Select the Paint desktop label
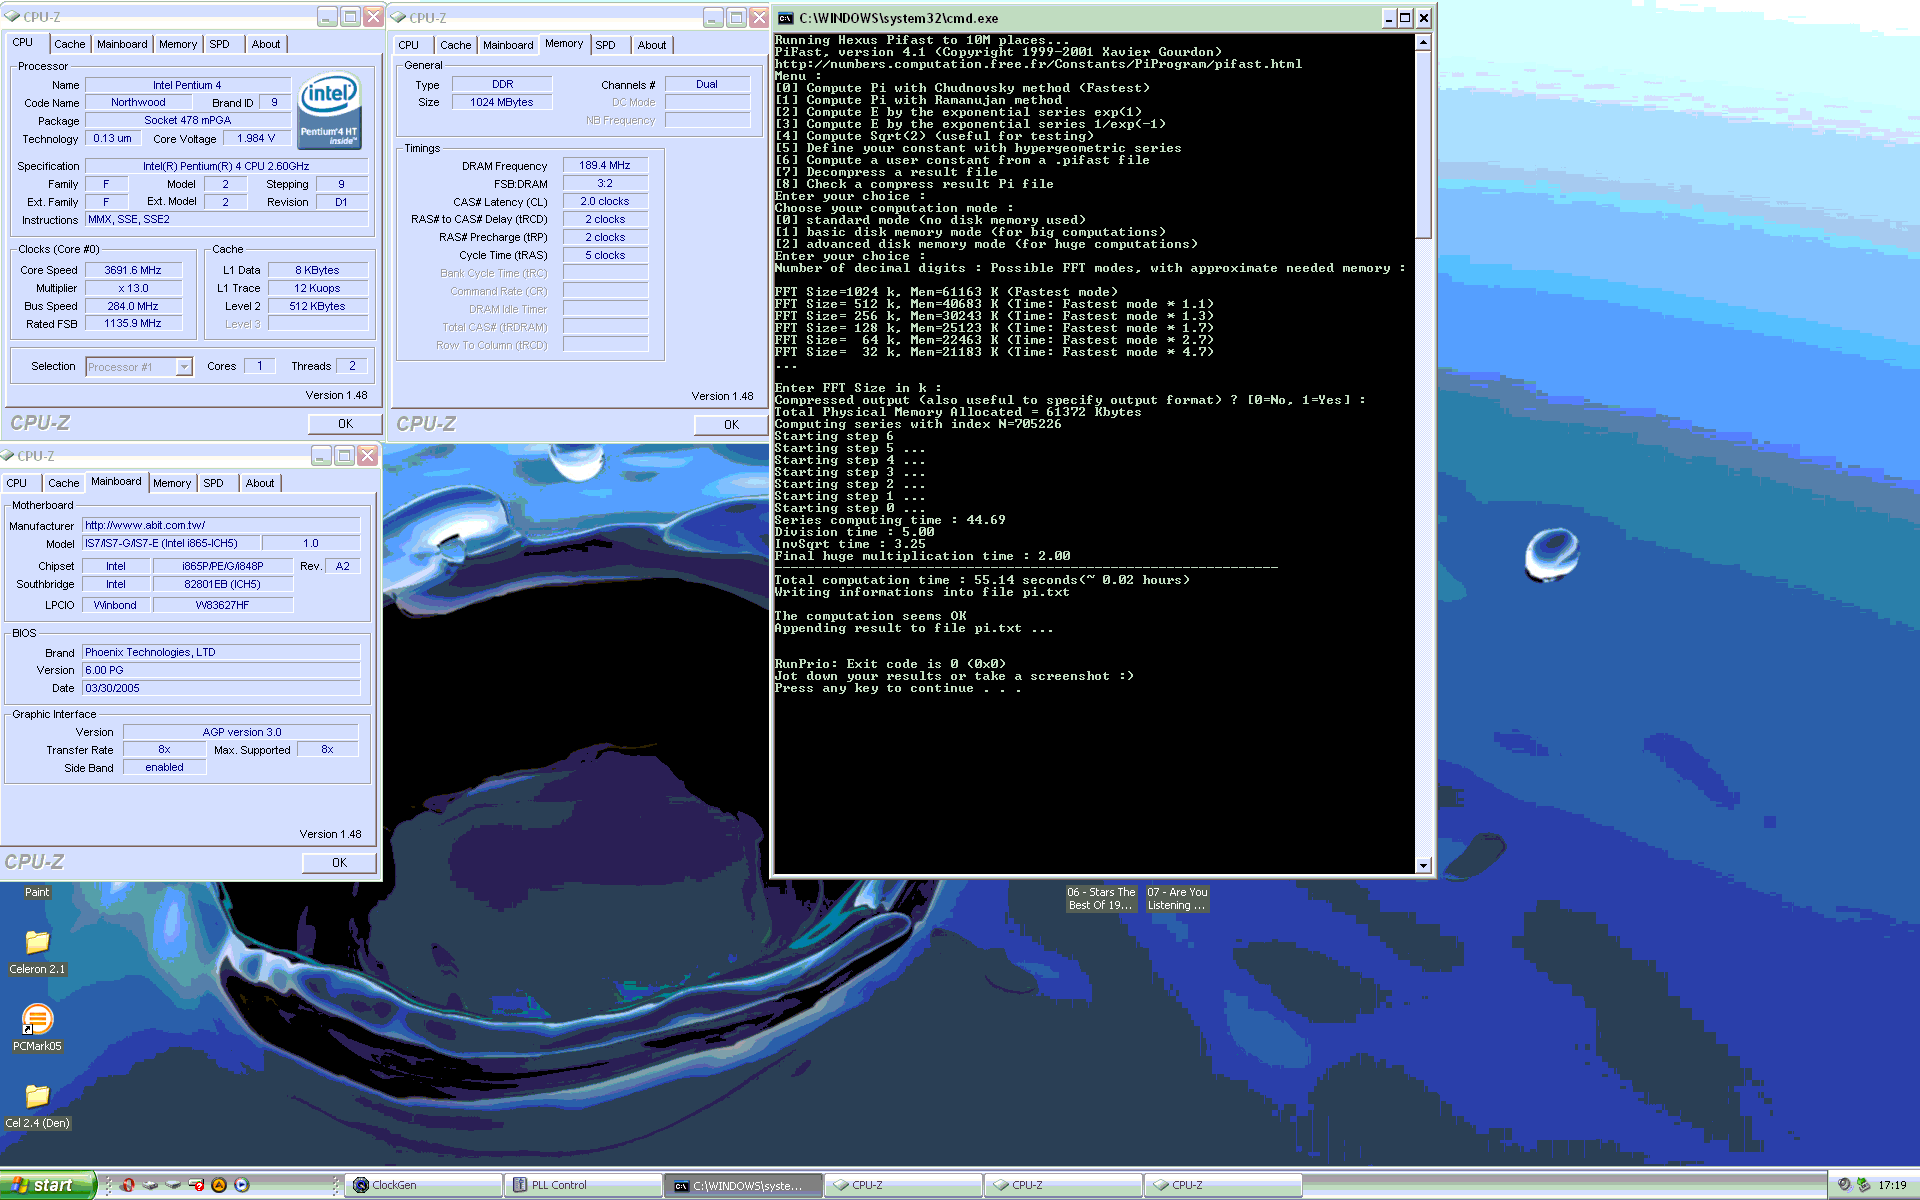 pyautogui.click(x=37, y=892)
